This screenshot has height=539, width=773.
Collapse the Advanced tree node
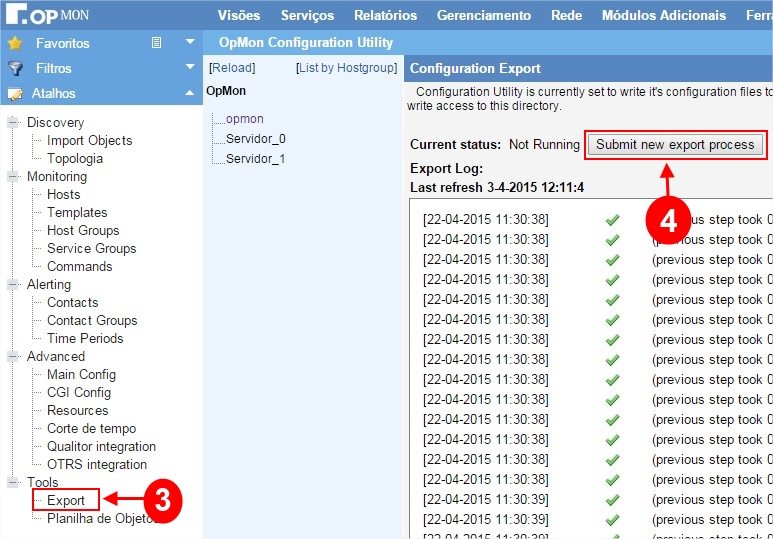click(13, 357)
